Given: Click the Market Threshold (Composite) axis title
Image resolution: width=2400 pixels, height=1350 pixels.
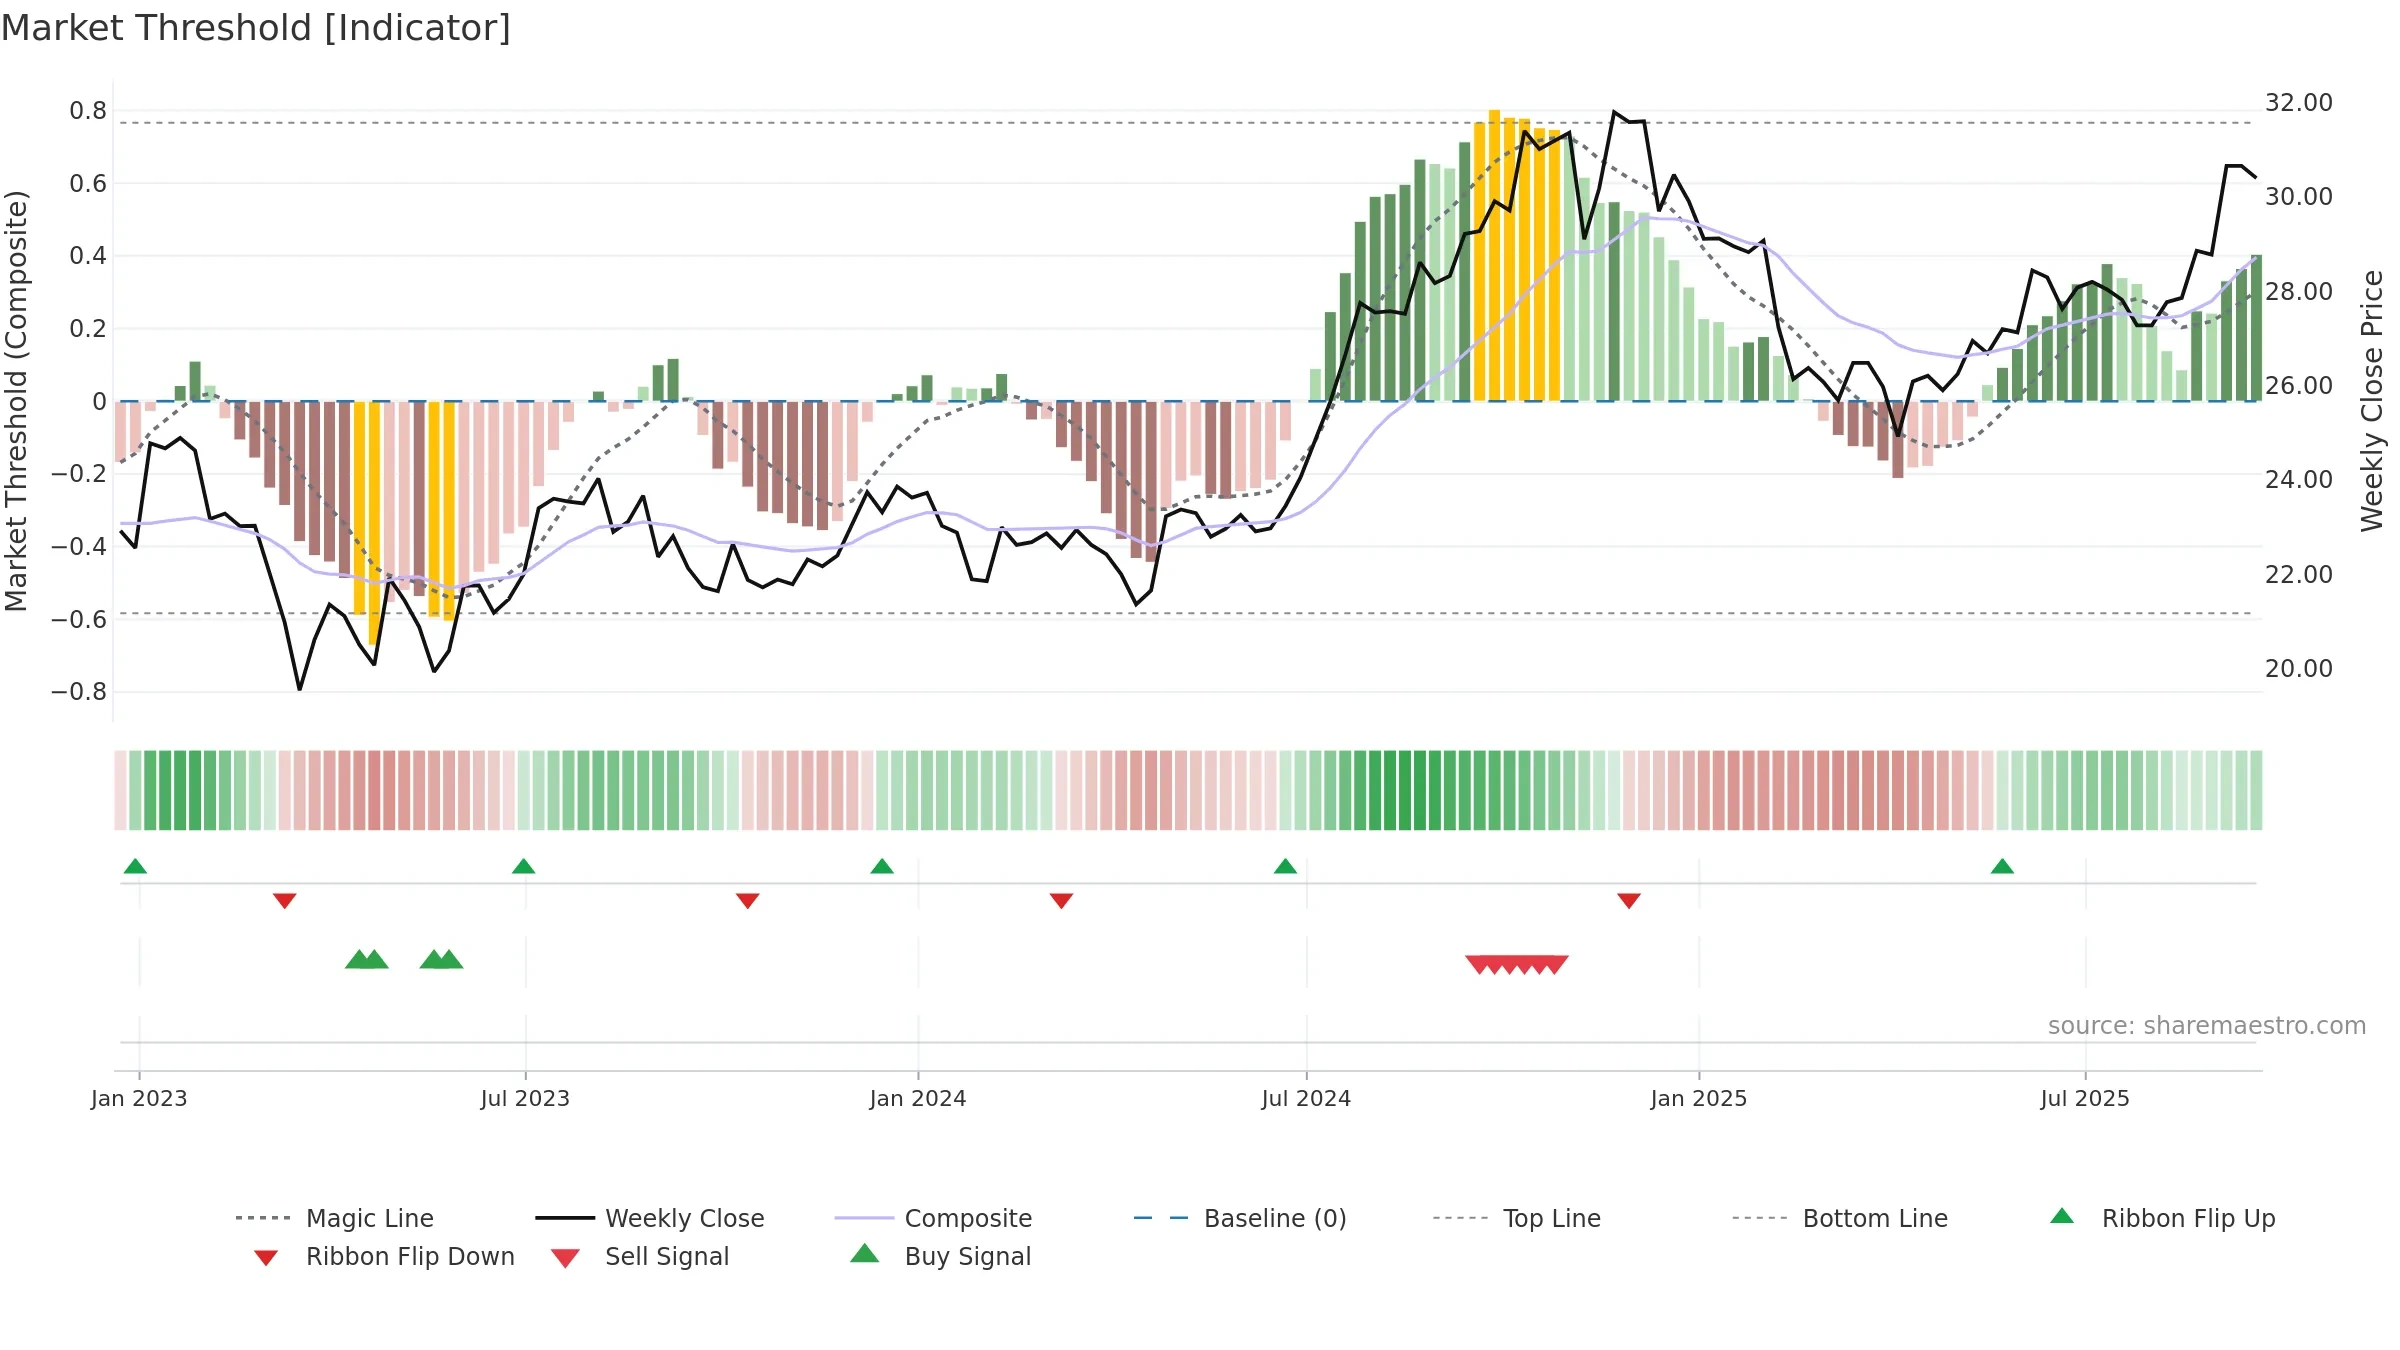Looking at the screenshot, I should click(16, 400).
